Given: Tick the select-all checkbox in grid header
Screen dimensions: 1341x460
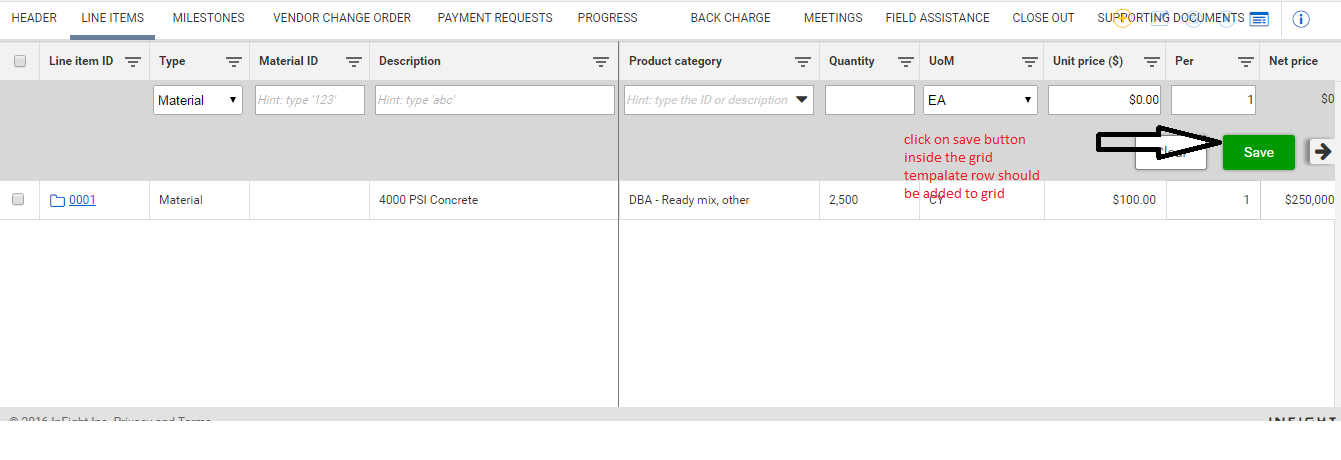Looking at the screenshot, I should coord(20,62).
